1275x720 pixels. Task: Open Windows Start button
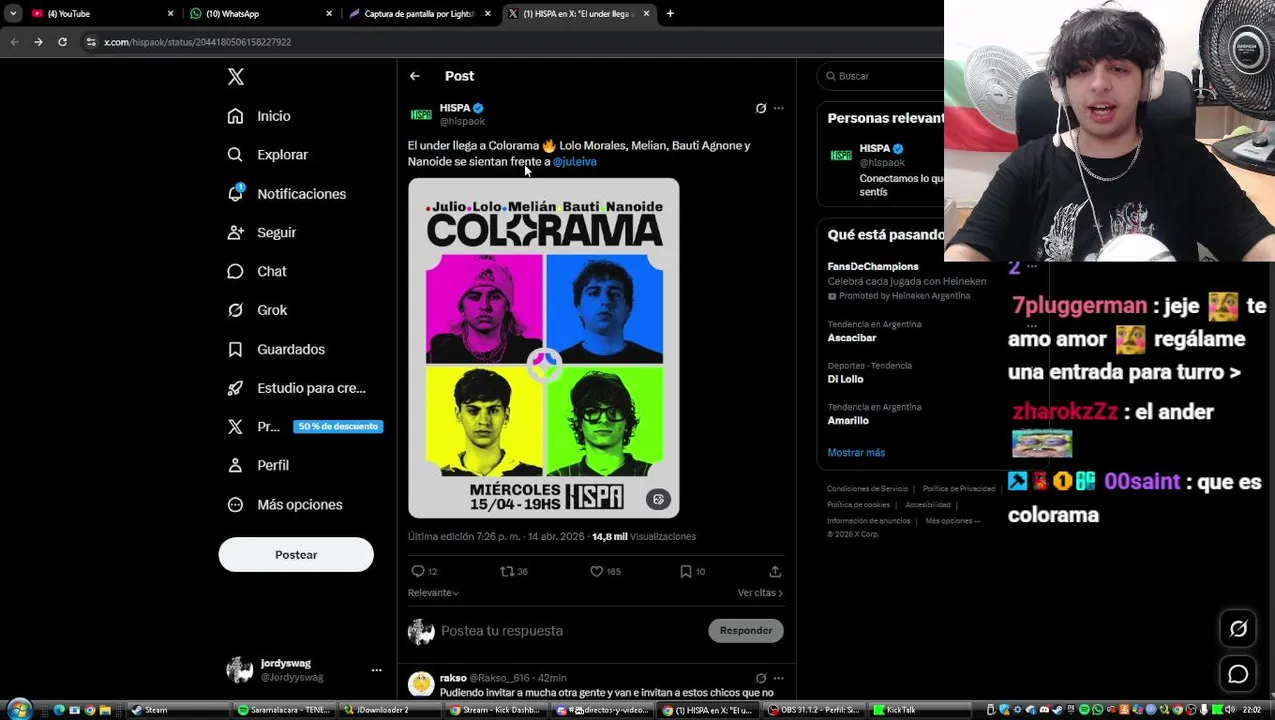pyautogui.click(x=19, y=710)
